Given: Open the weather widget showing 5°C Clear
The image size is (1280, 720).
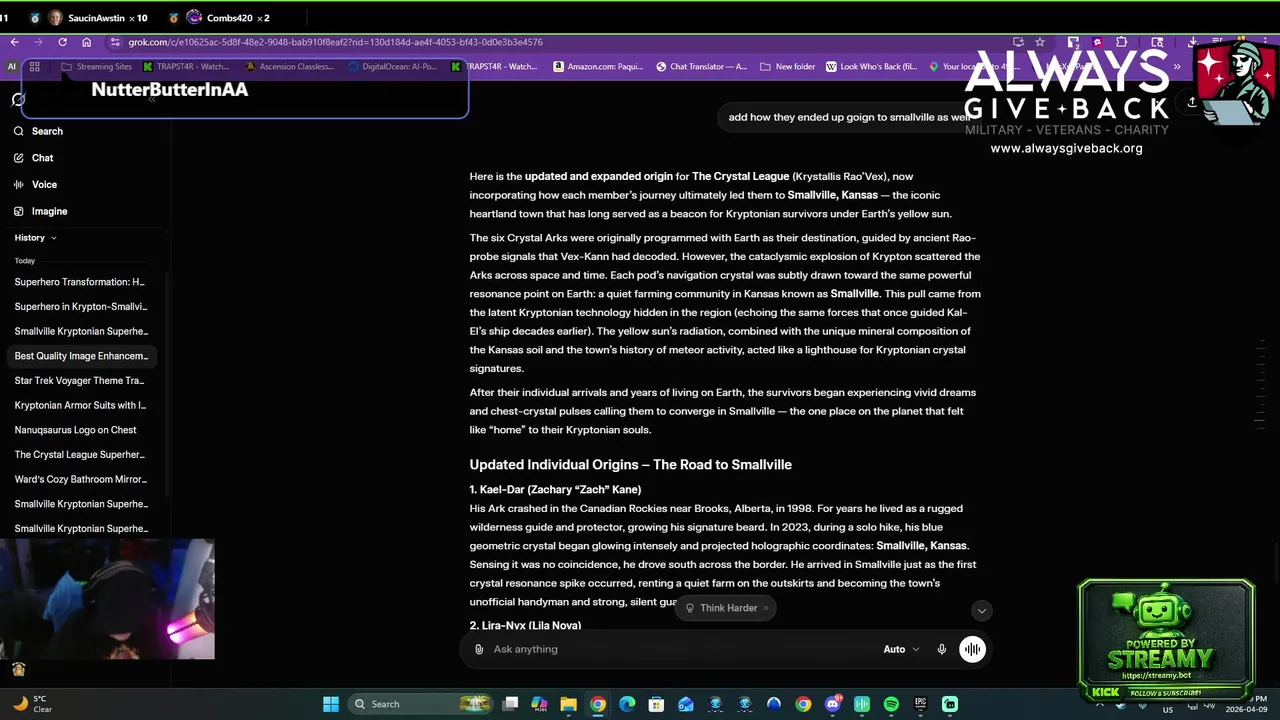Looking at the screenshot, I should pyautogui.click(x=32, y=704).
